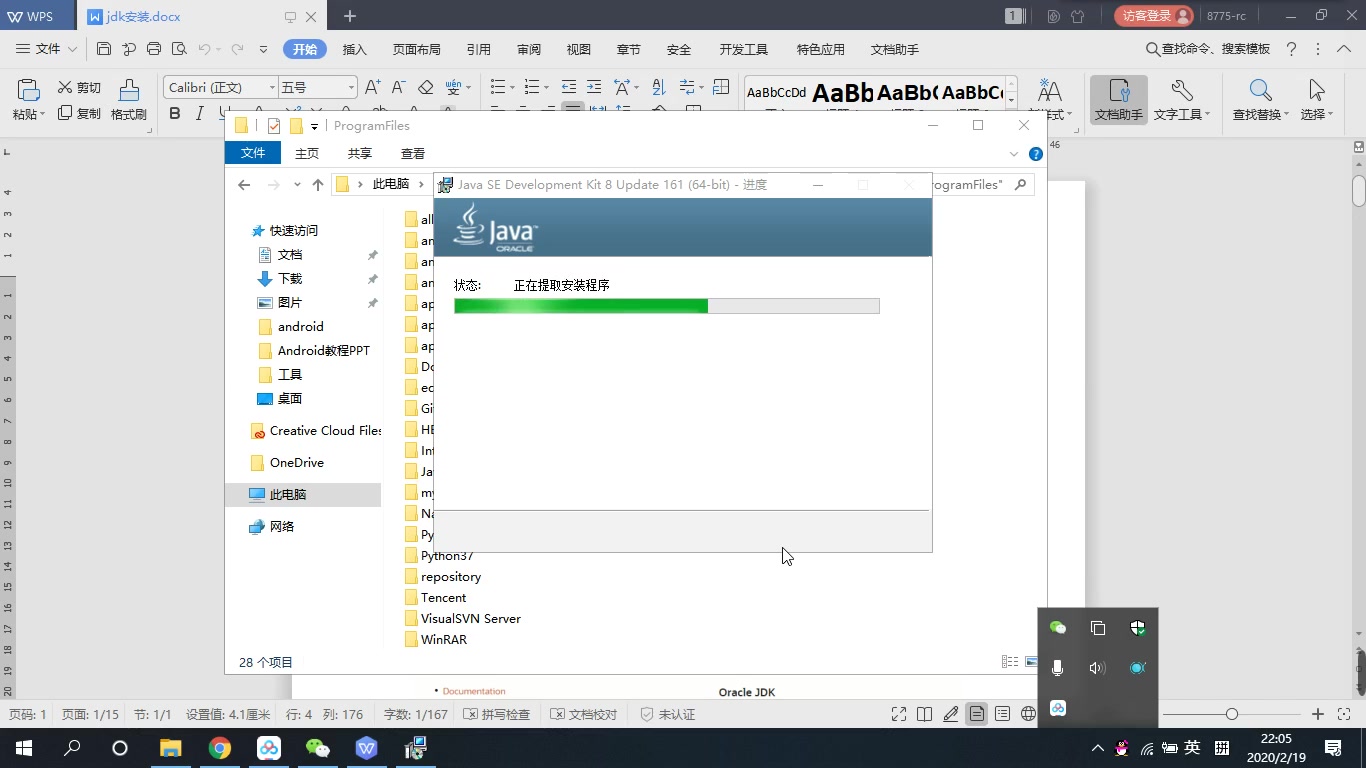Switch to the 插入 ribbon tab

(x=355, y=49)
